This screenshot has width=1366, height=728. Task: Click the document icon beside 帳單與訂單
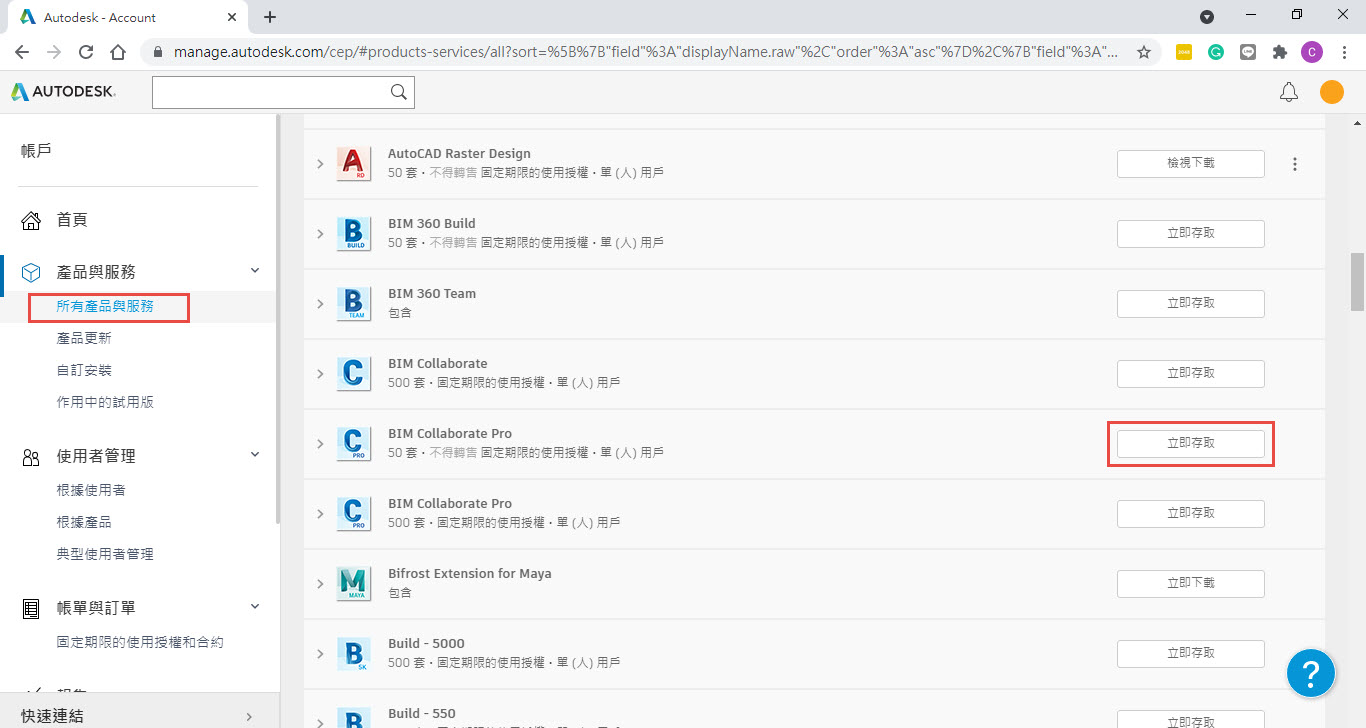(x=31, y=608)
